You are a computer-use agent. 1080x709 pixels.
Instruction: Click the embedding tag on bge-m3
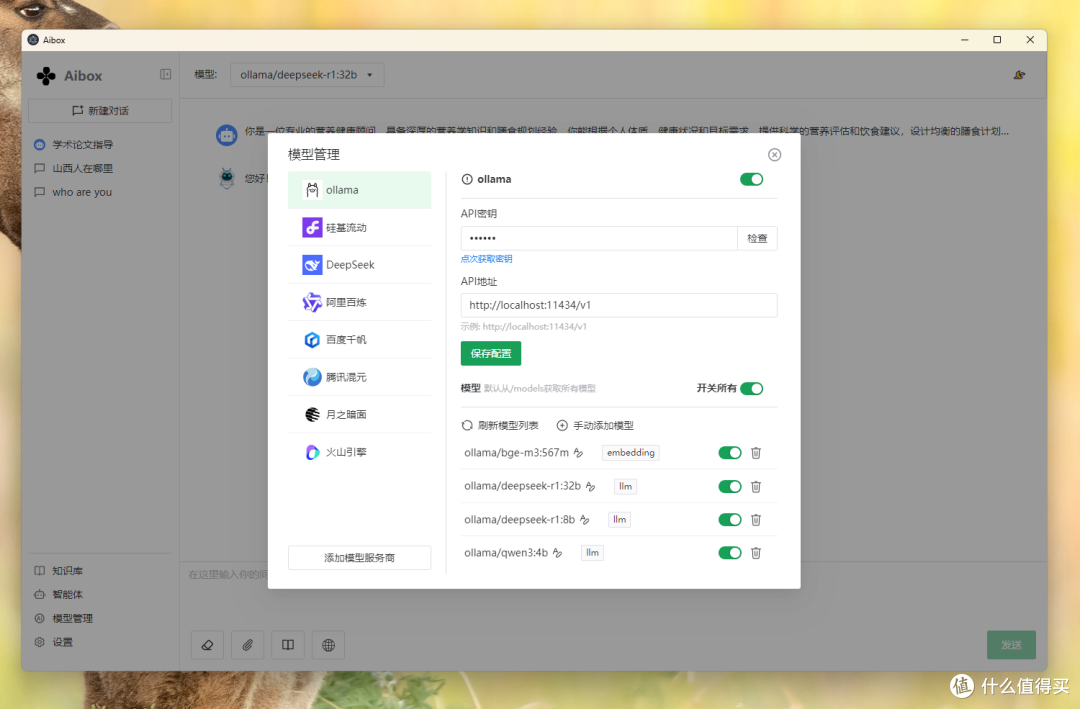(630, 453)
